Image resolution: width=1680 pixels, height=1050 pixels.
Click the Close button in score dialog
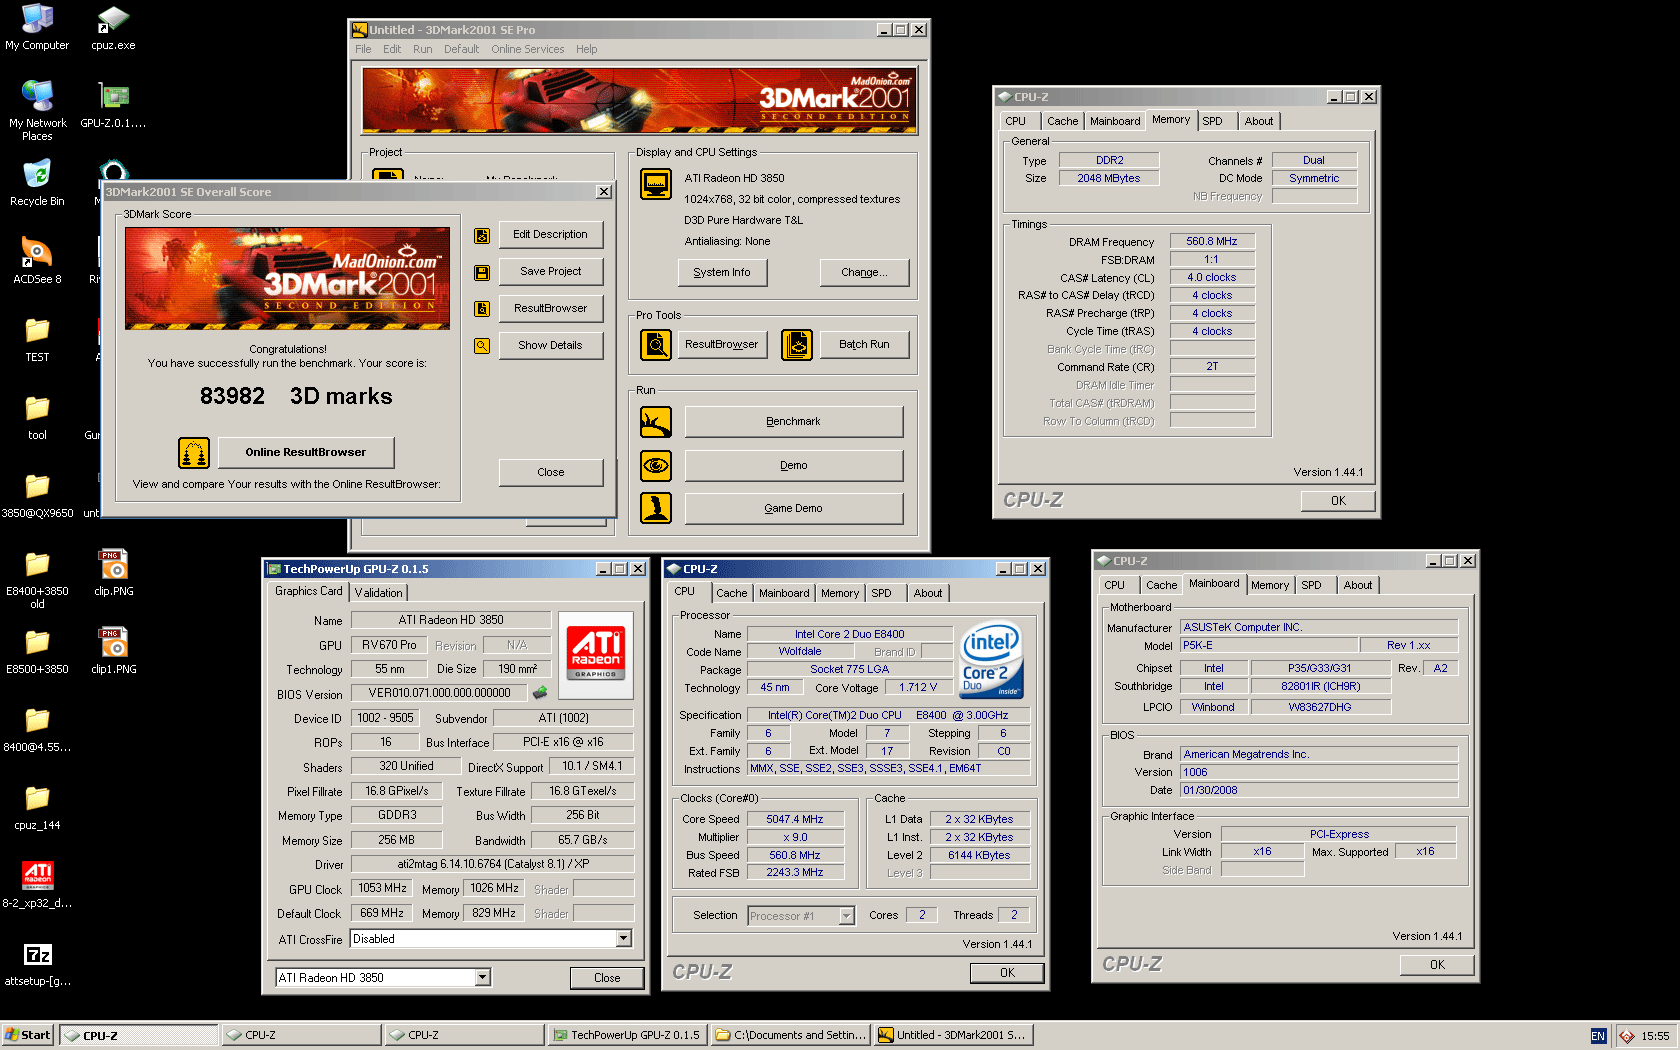pyautogui.click(x=551, y=473)
